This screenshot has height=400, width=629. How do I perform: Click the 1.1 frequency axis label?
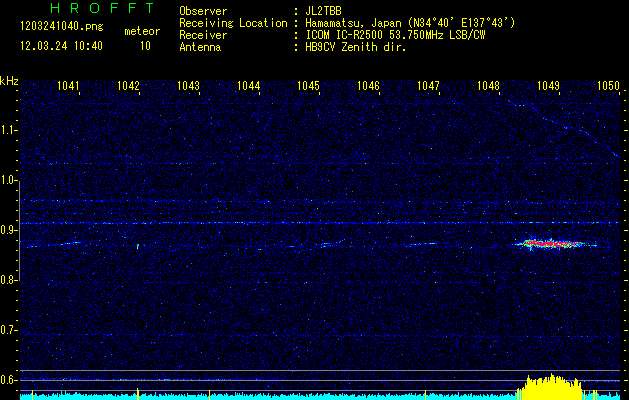[x=9, y=130]
